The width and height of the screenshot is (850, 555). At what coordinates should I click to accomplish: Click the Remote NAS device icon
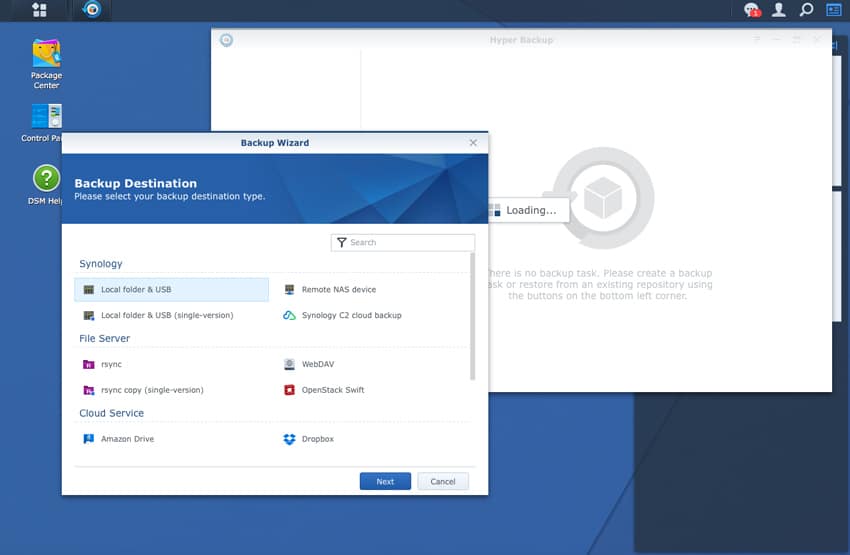(289, 289)
